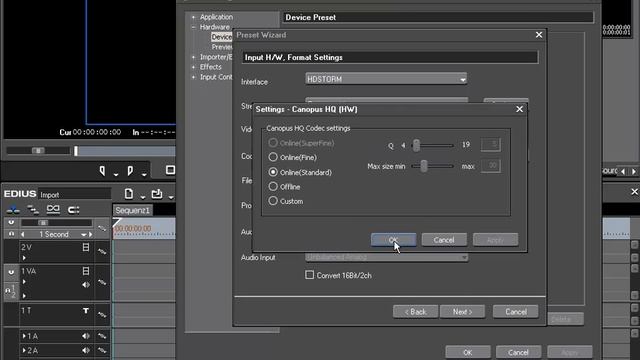The image size is (640, 360).
Task: Open the Set Out point options arrow
Action: [x=144, y=174]
